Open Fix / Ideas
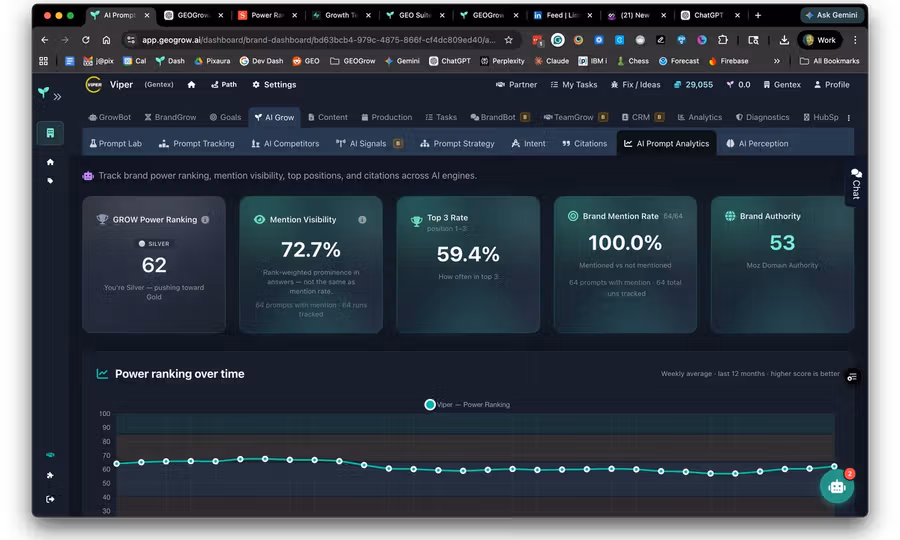This screenshot has width=900, height=540. click(635, 84)
